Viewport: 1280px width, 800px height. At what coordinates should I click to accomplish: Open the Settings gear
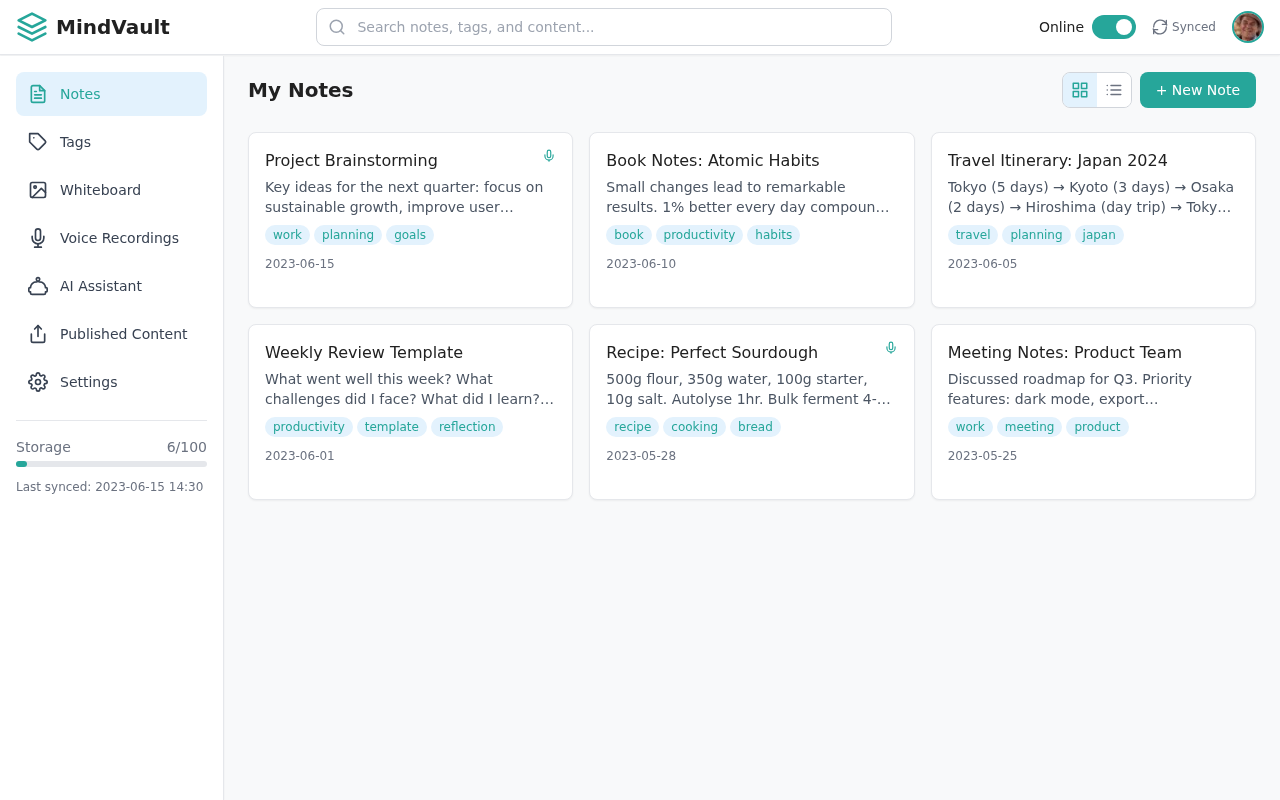(x=88, y=382)
